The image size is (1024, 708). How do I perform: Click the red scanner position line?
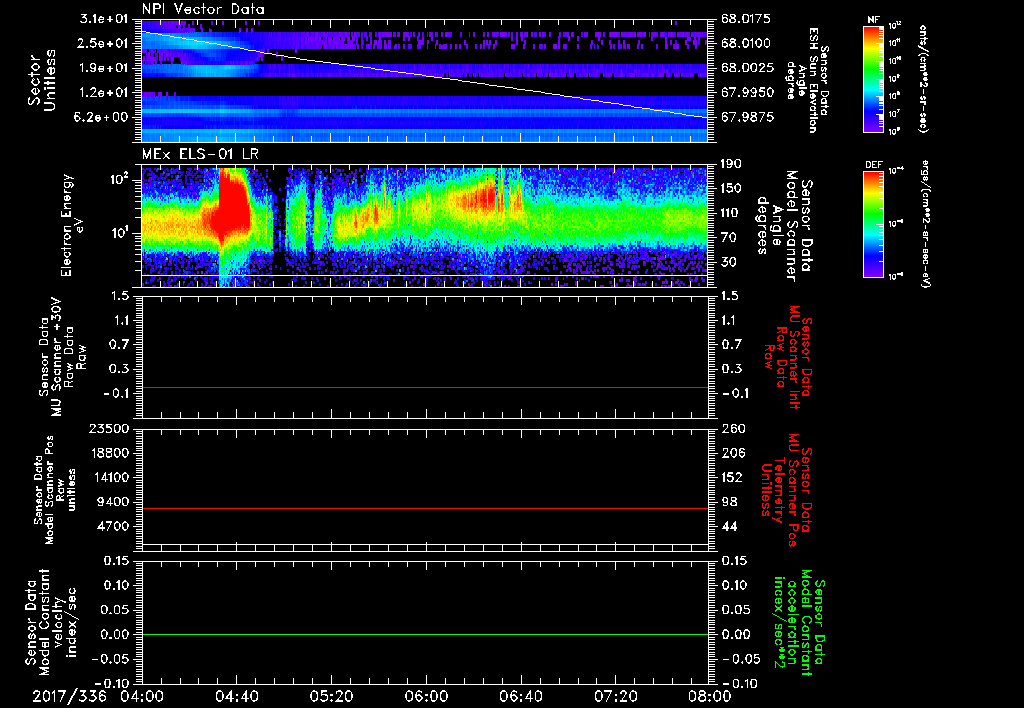pyautogui.click(x=425, y=509)
